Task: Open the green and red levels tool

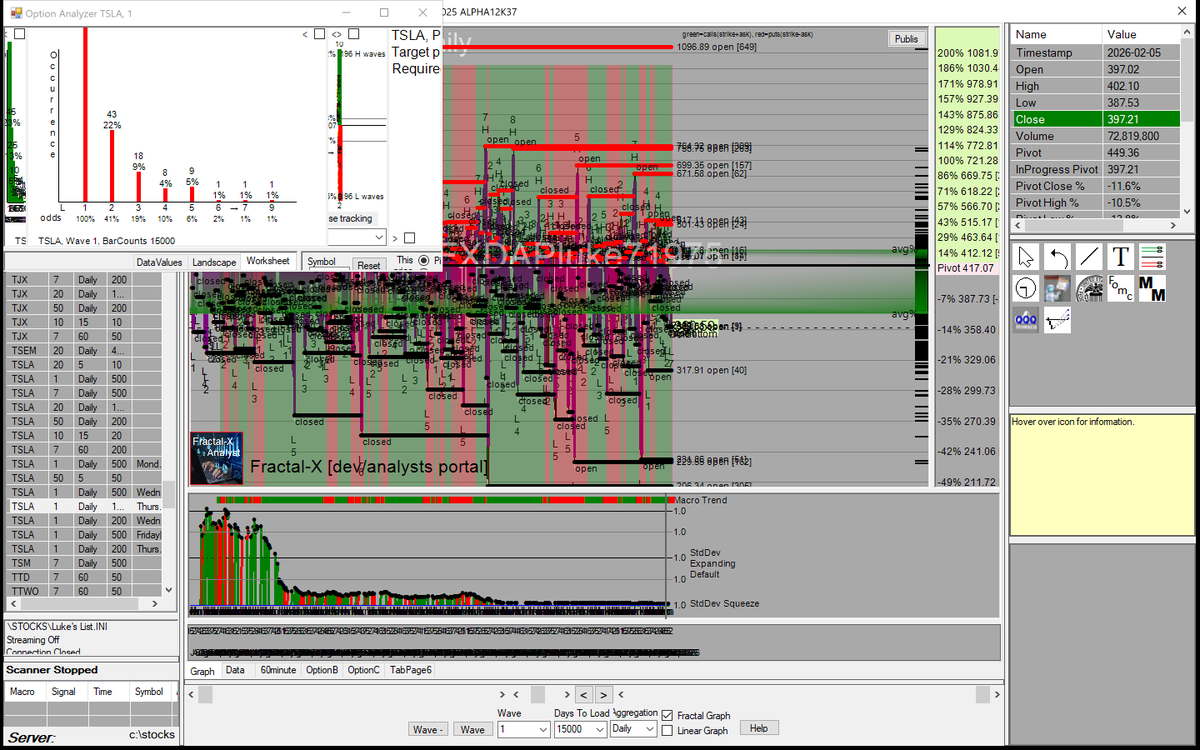Action: pyautogui.click(x=1152, y=257)
